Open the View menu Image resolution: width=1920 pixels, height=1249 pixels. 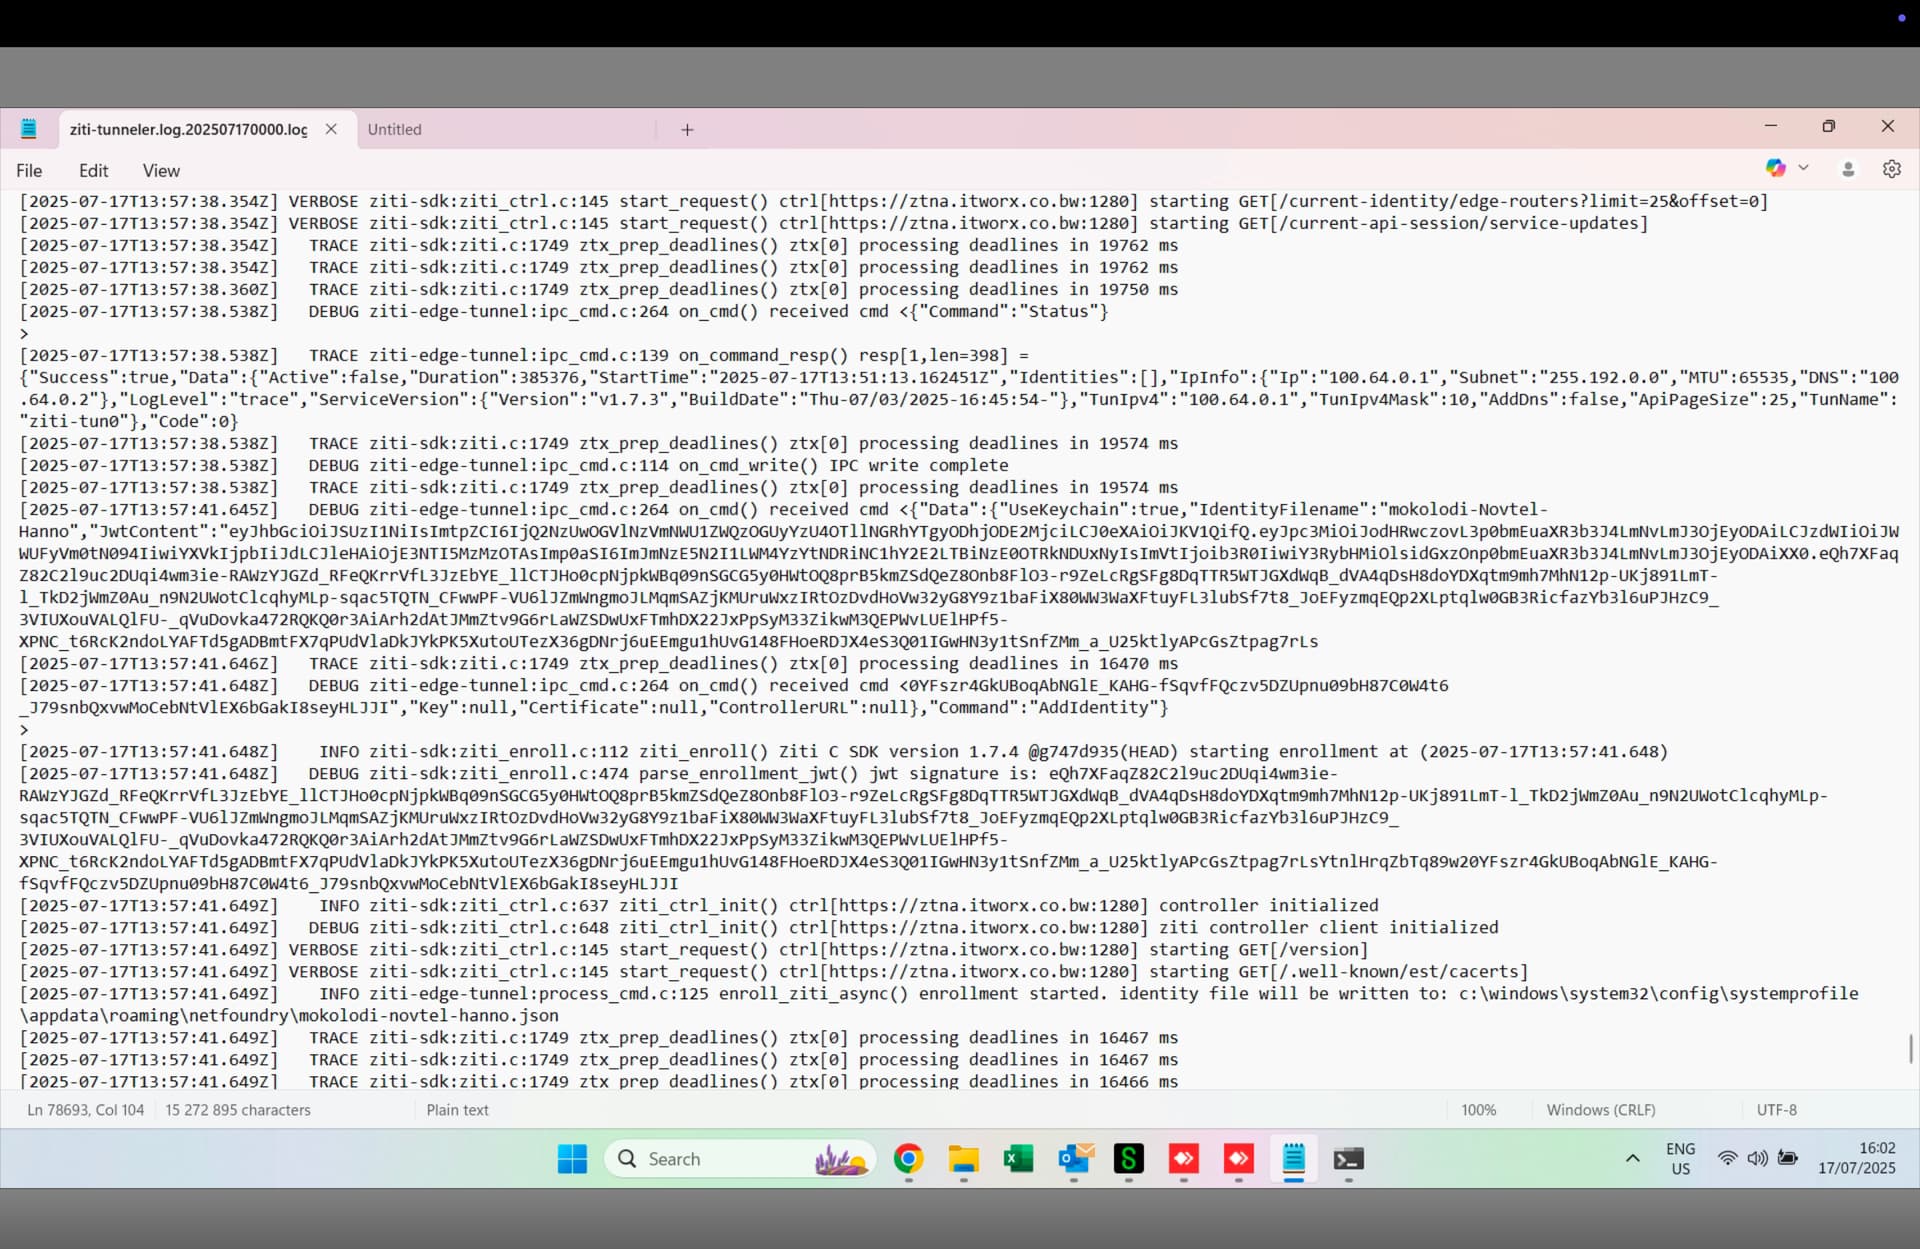point(161,171)
